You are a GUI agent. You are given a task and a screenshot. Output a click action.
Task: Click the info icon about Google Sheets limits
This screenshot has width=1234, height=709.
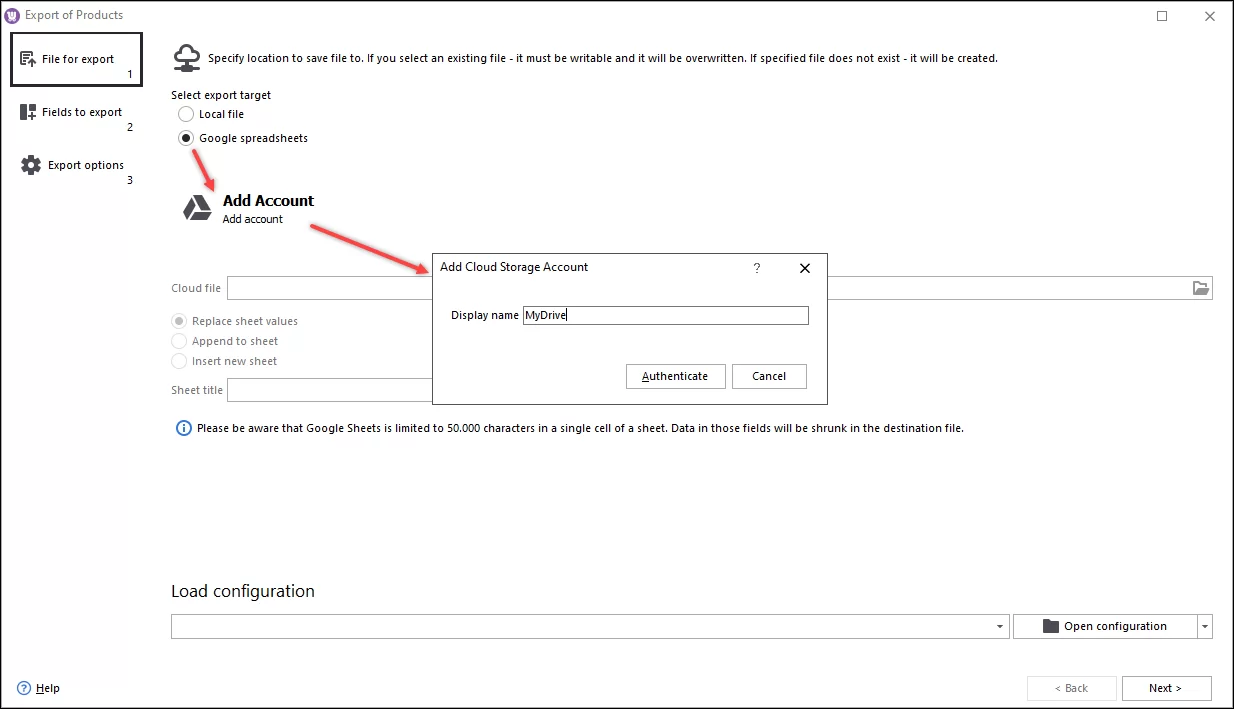tap(182, 428)
